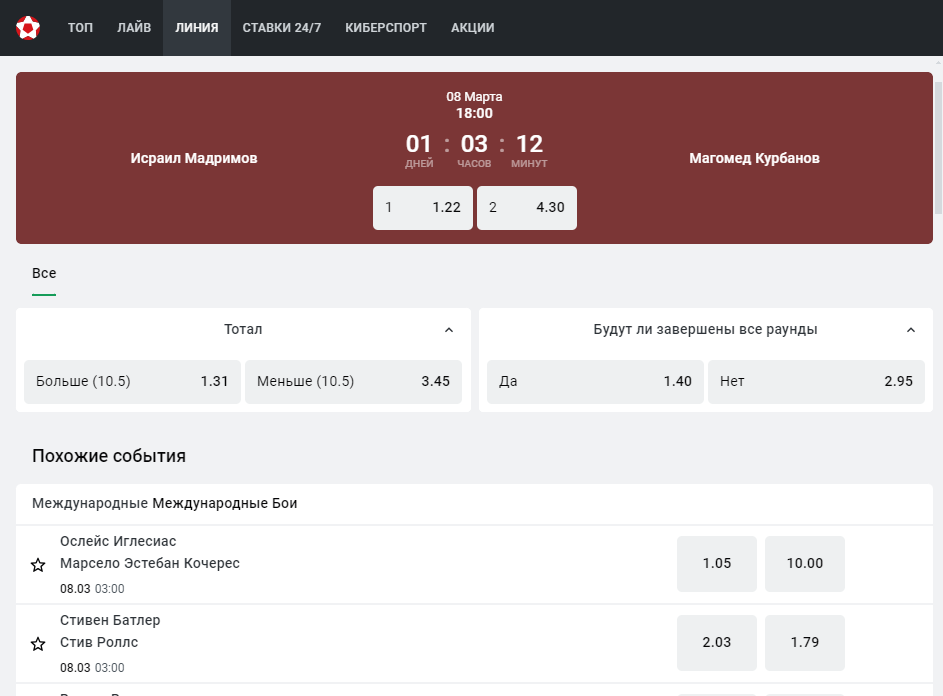This screenshot has width=943, height=696.
Task: Collapse the Будут ли завершены все раунды section
Action: coord(911,330)
